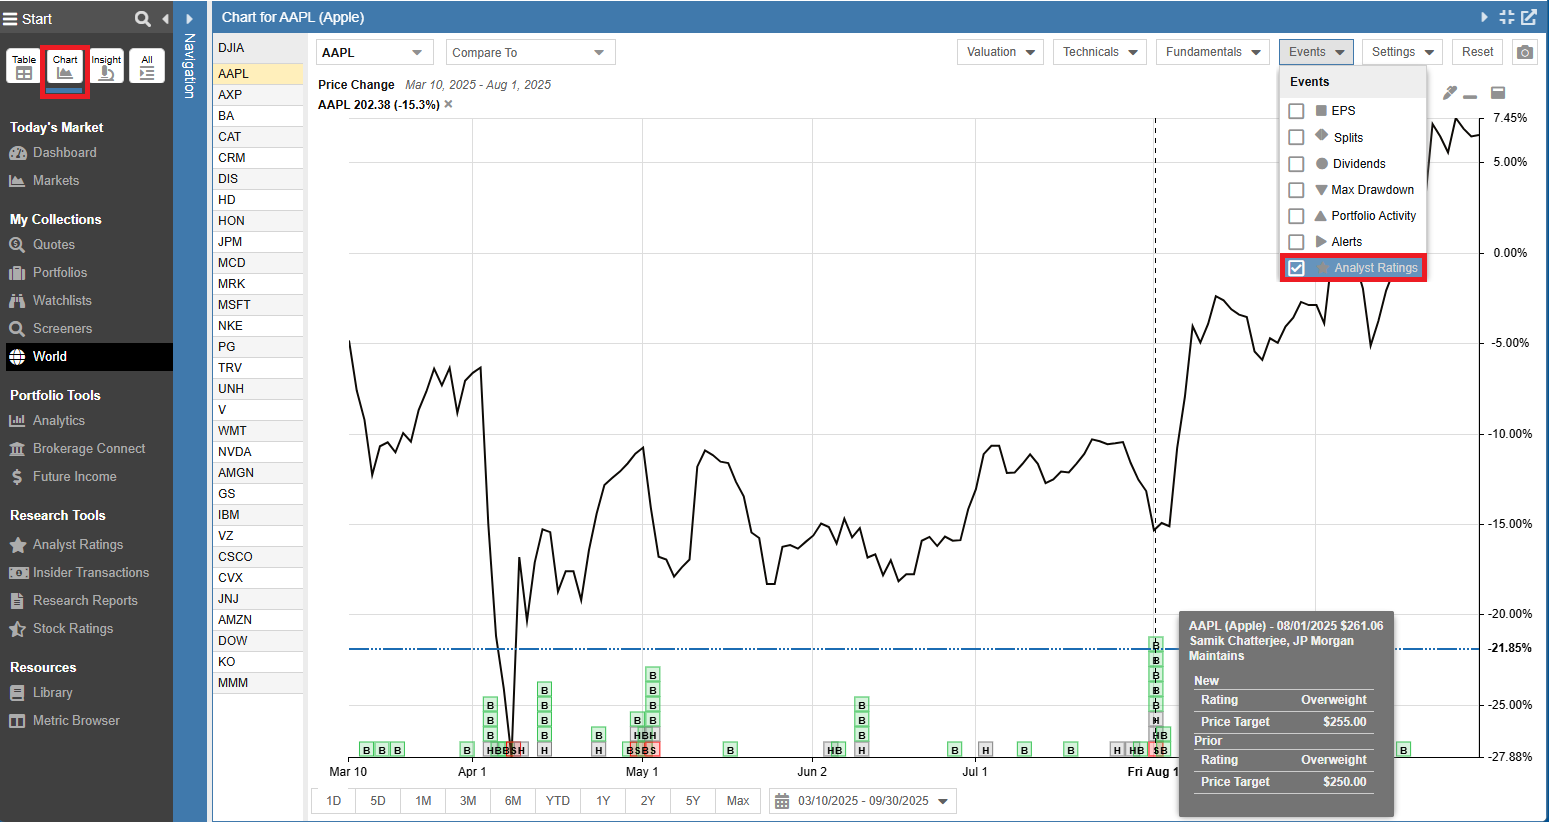Open Brokerage Connect
Image resolution: width=1549 pixels, height=822 pixels.
(89, 449)
